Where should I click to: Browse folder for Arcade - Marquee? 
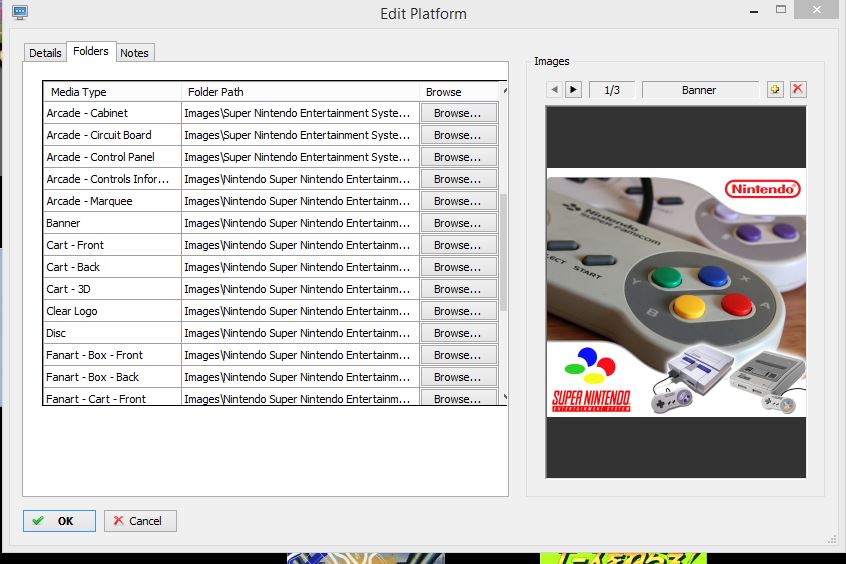[x=458, y=201]
